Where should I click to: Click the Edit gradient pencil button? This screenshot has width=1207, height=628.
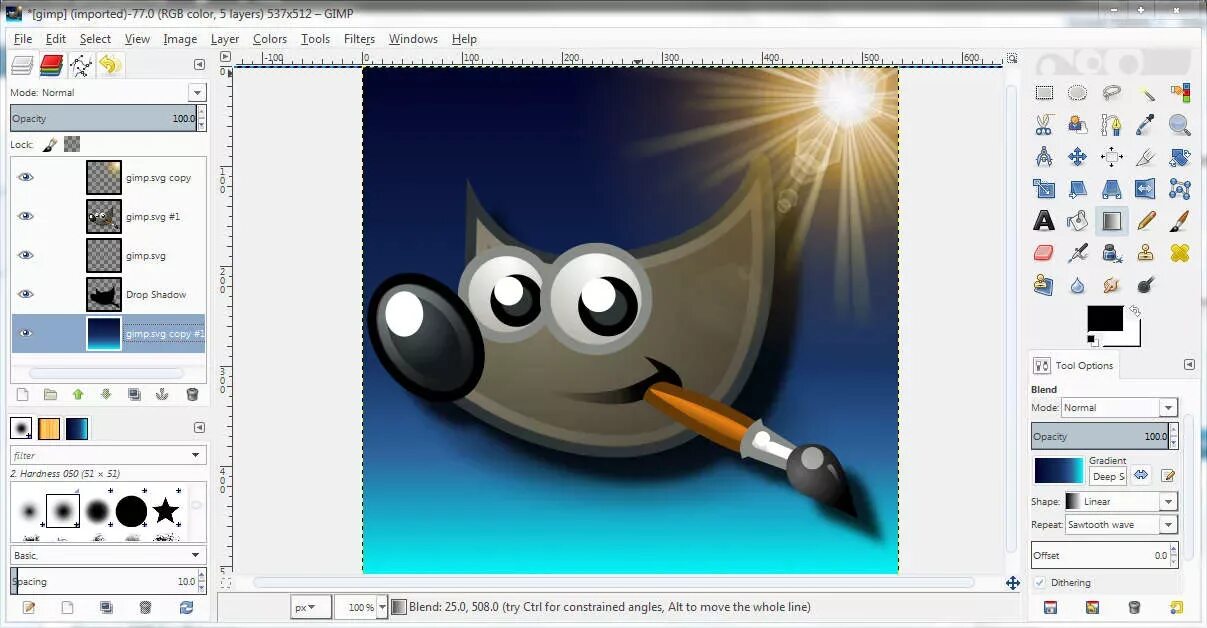1167,475
